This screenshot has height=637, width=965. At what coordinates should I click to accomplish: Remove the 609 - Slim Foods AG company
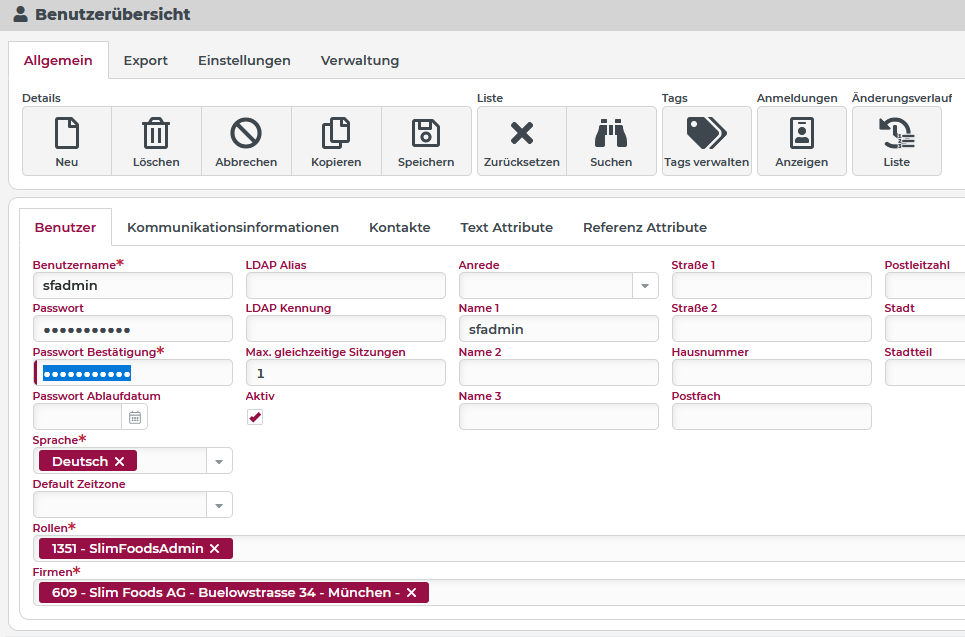point(411,592)
